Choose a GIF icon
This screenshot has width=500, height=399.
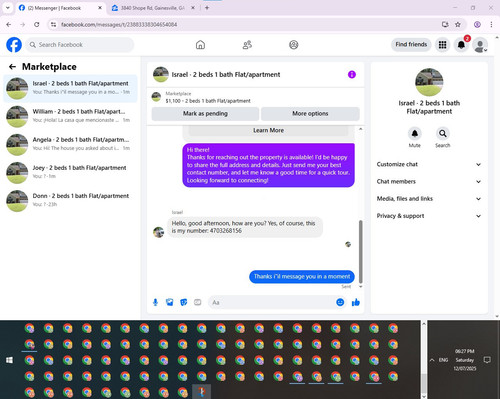coord(198,302)
